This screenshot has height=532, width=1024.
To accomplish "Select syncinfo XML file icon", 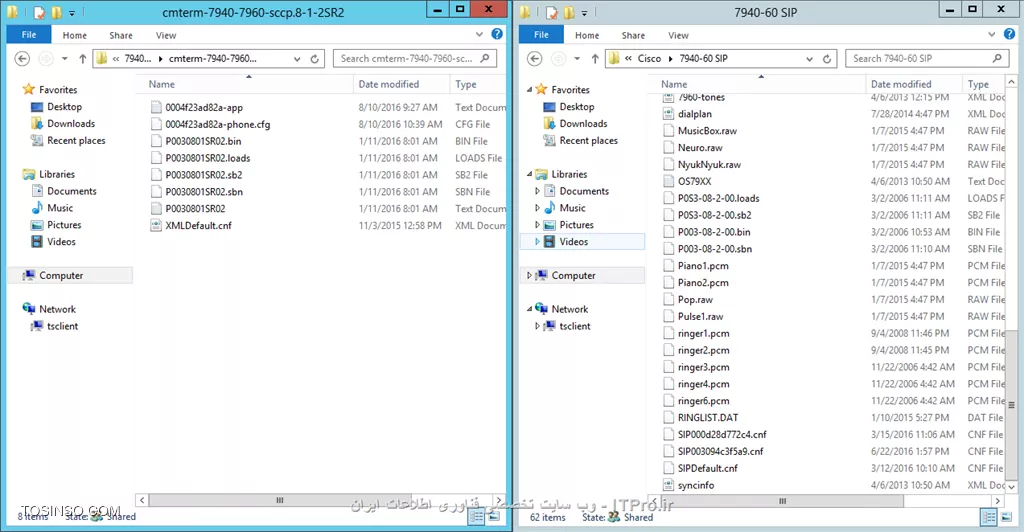I will (668, 485).
